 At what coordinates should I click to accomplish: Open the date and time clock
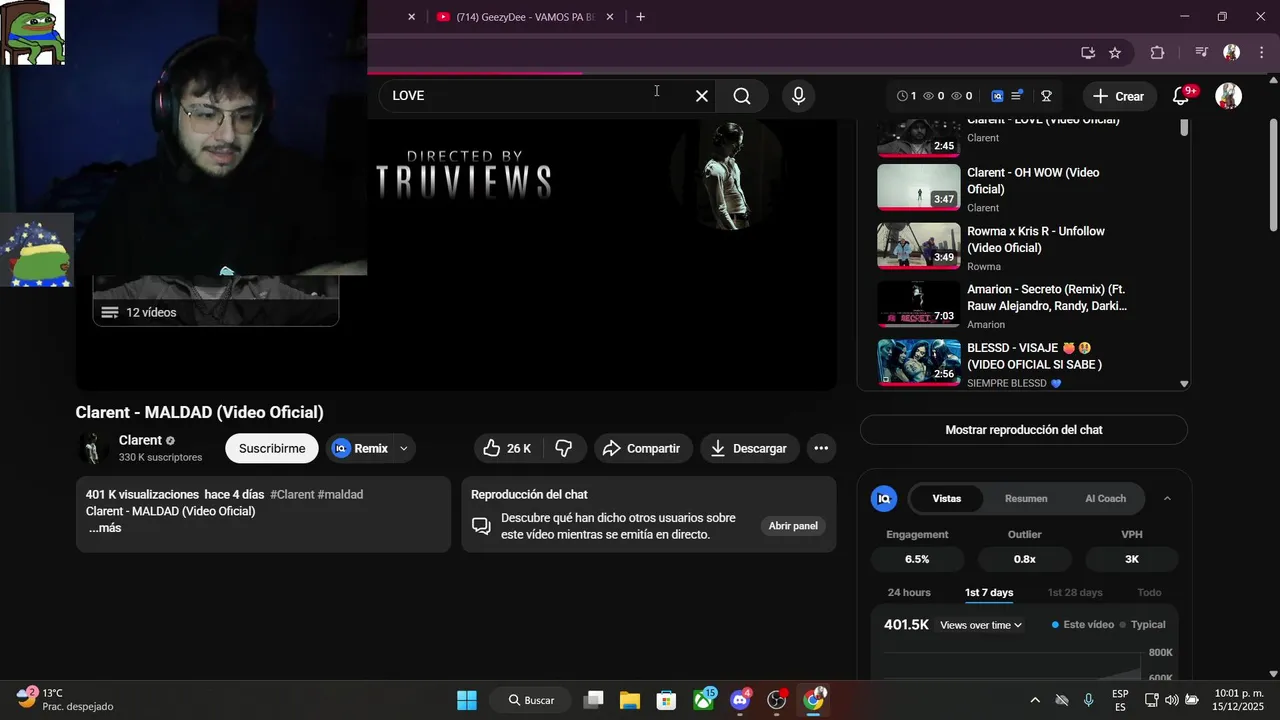[1240, 700]
